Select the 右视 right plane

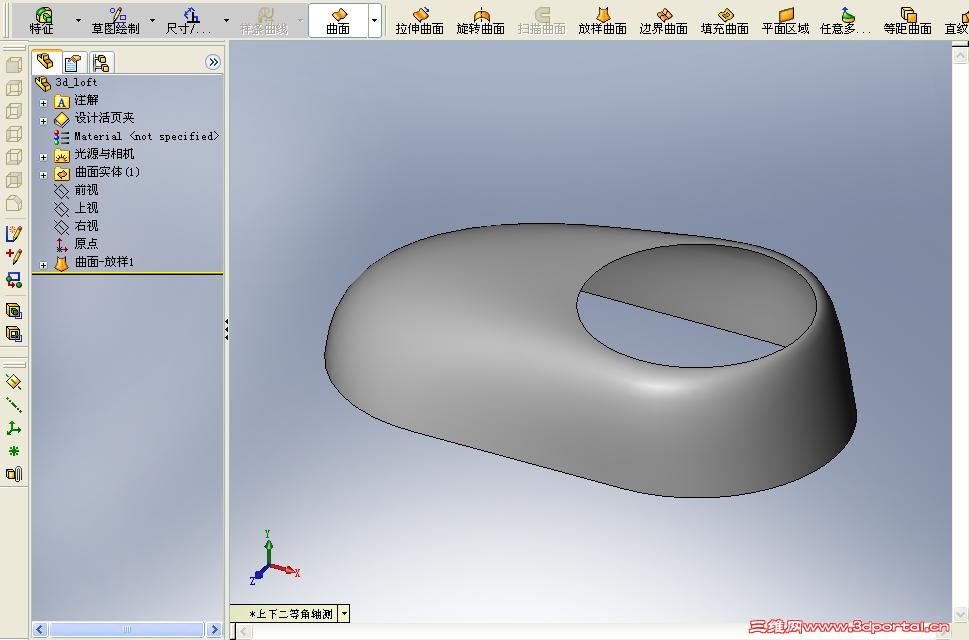pos(77,225)
